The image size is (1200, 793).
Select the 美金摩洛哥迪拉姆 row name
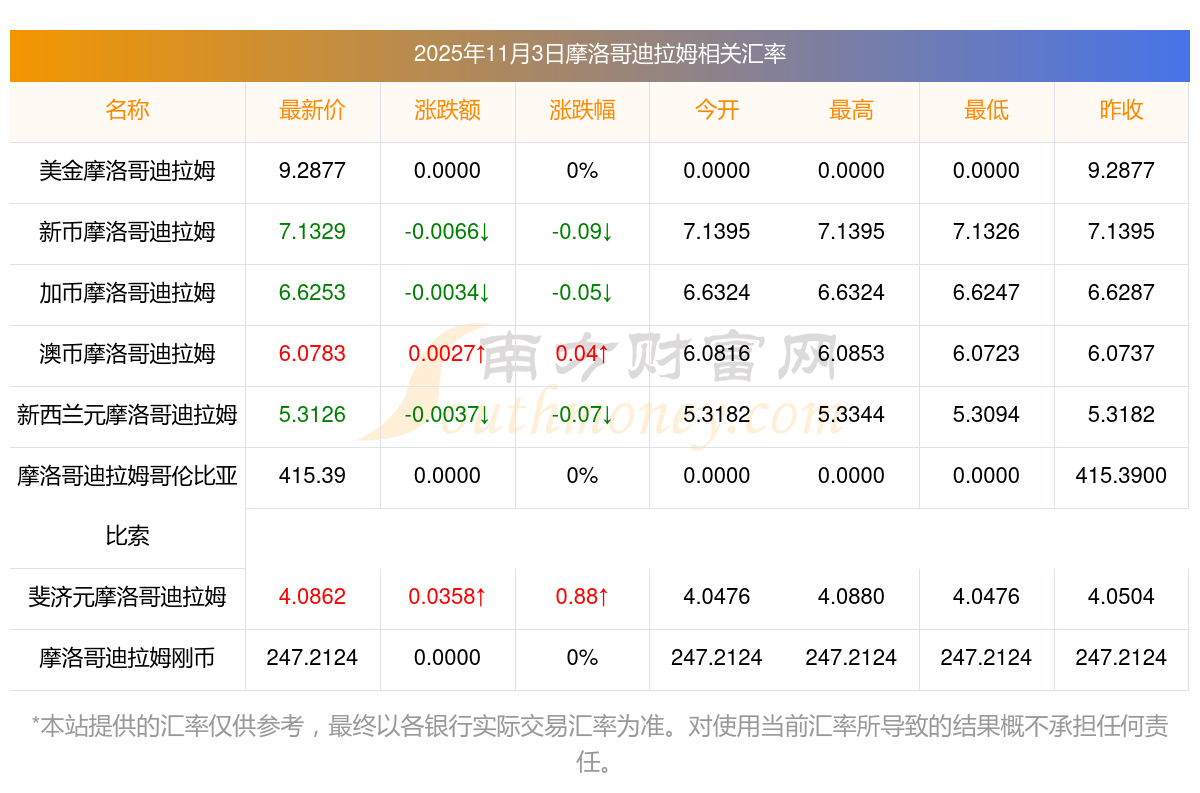coord(127,171)
